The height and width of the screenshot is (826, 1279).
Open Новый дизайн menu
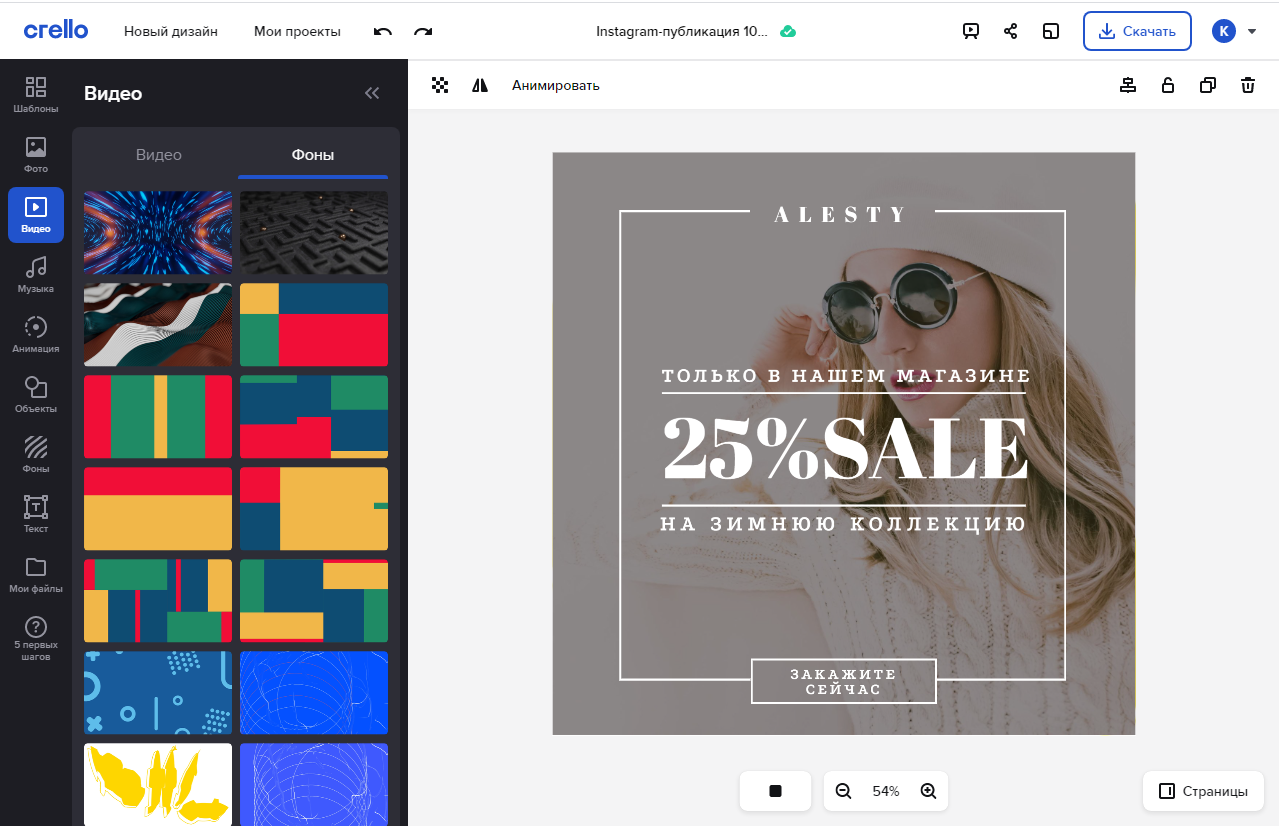coord(171,31)
